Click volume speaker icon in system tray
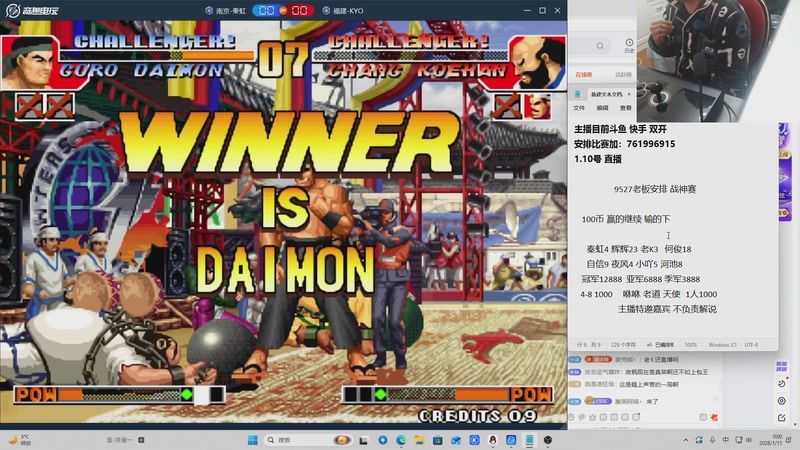The image size is (800, 450). [748, 440]
